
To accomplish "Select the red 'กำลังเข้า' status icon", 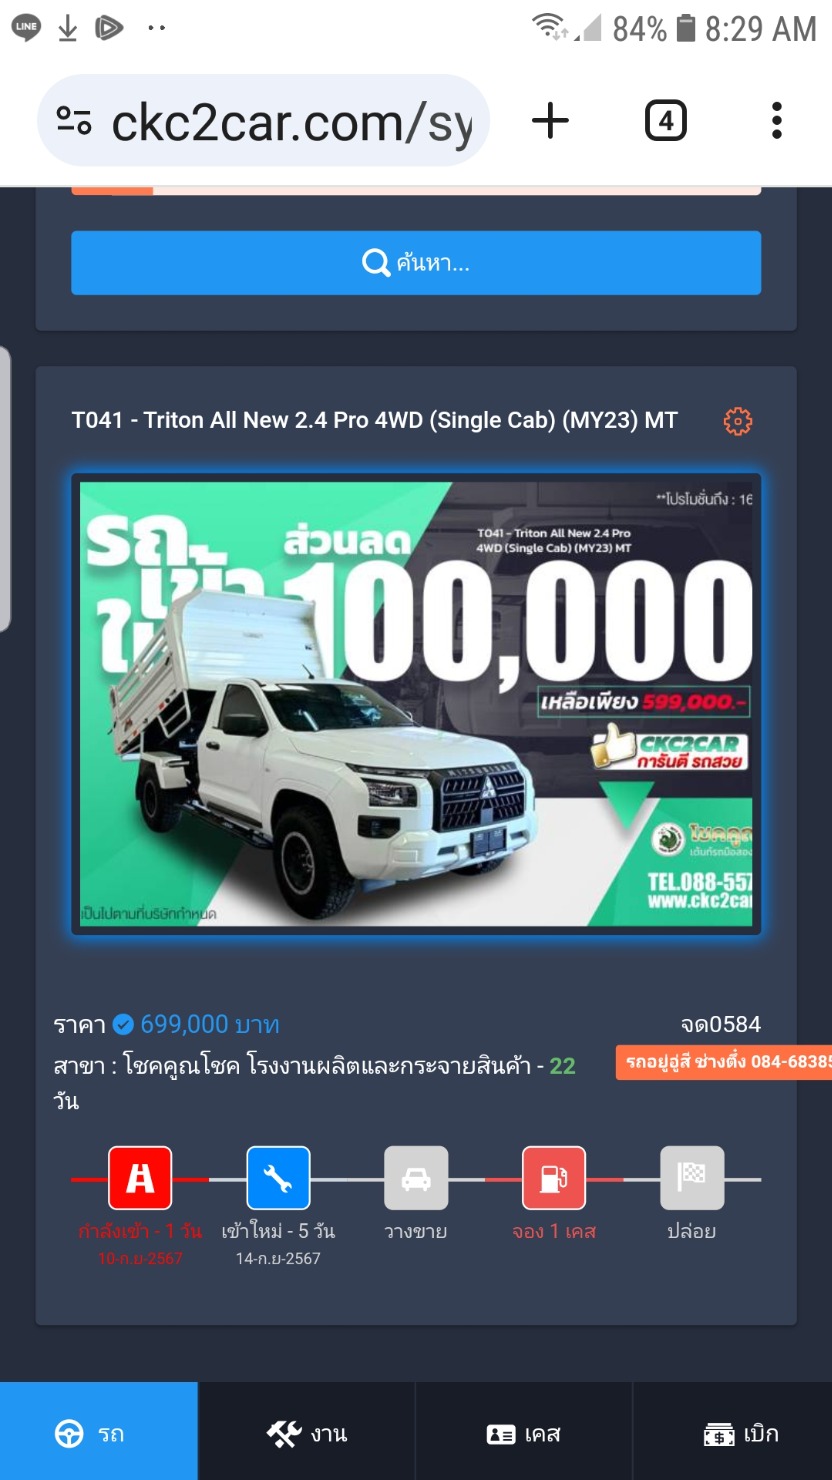I will pos(140,1179).
